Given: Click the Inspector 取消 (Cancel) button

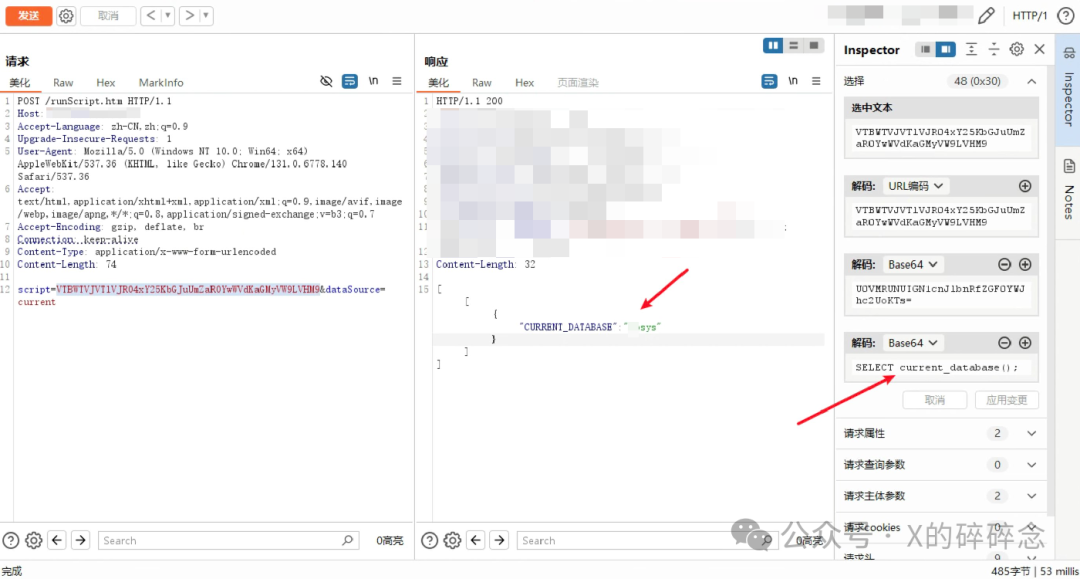Looking at the screenshot, I should point(935,400).
